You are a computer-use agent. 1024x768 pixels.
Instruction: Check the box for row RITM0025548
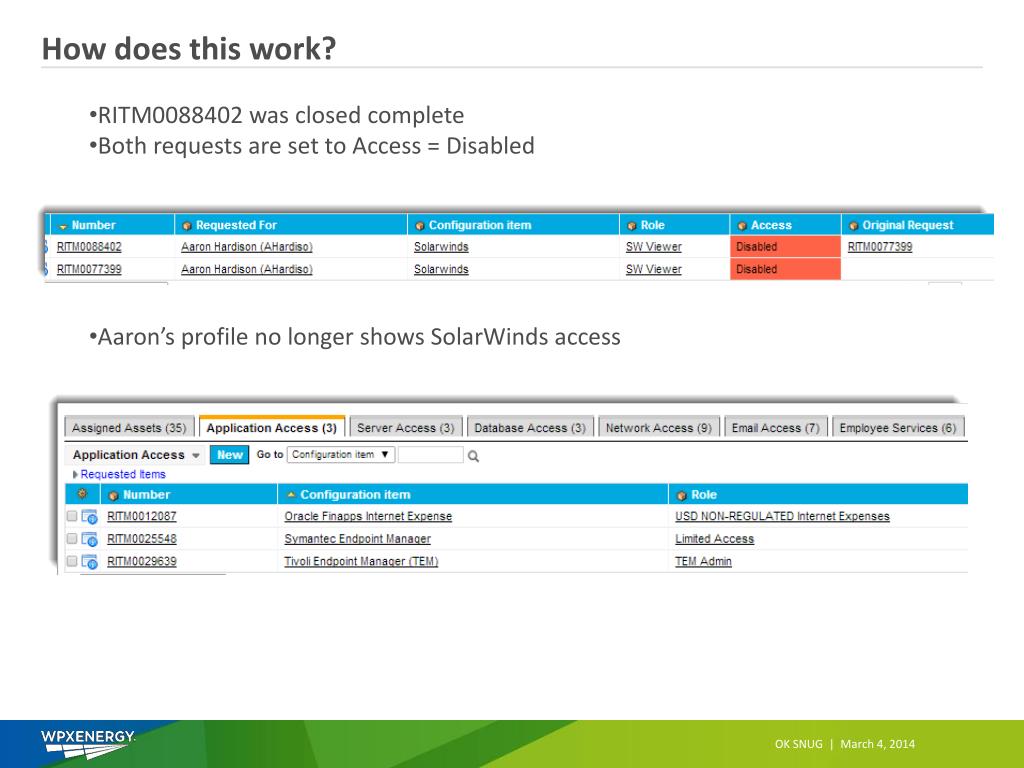click(72, 538)
